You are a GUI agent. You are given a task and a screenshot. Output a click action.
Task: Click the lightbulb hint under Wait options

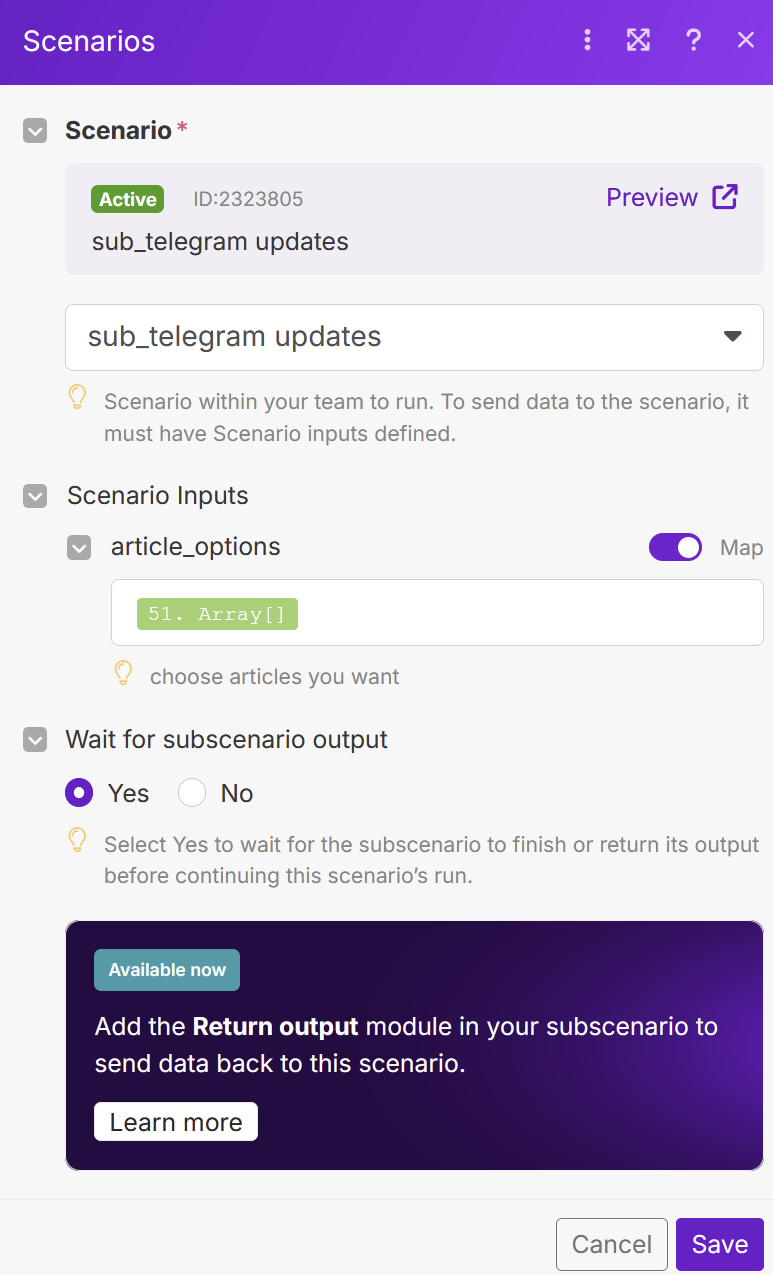[x=77, y=841]
